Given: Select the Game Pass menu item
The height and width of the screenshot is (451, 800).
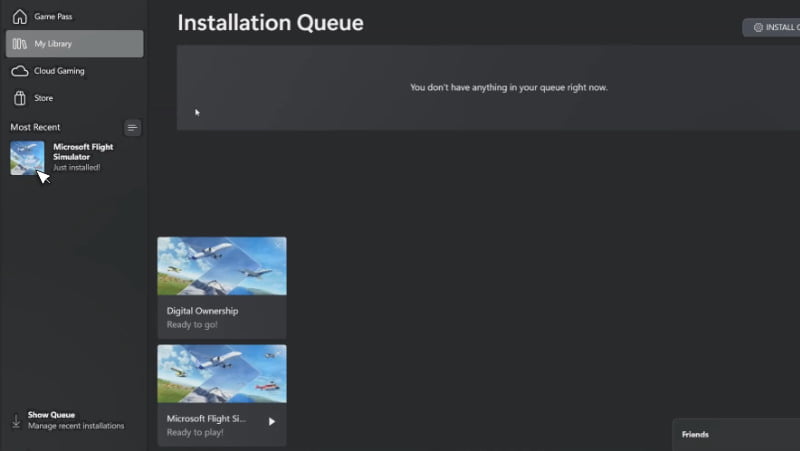Looking at the screenshot, I should pyautogui.click(x=74, y=16).
